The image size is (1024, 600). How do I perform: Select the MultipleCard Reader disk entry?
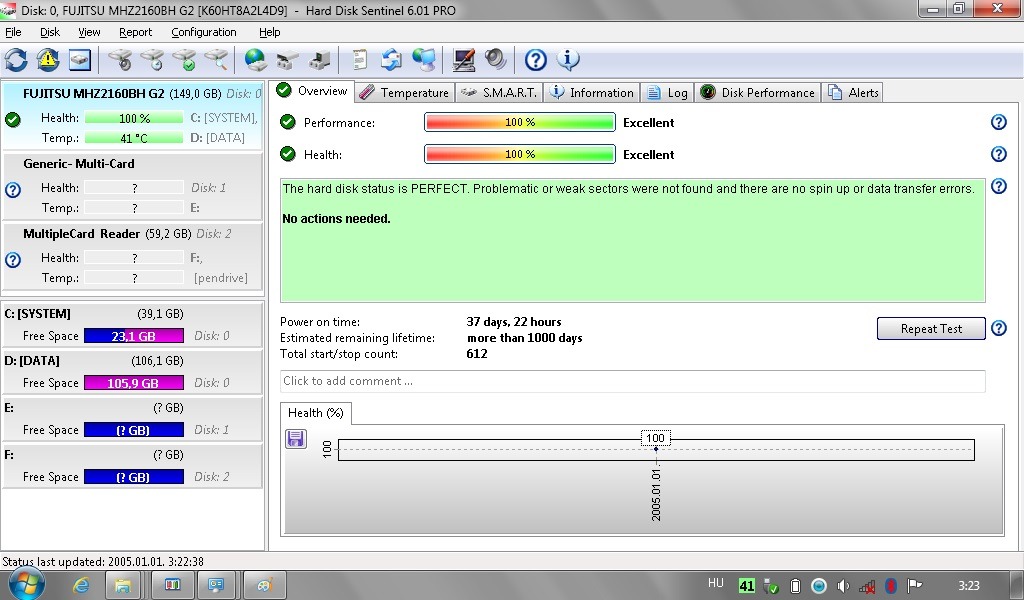pyautogui.click(x=132, y=256)
